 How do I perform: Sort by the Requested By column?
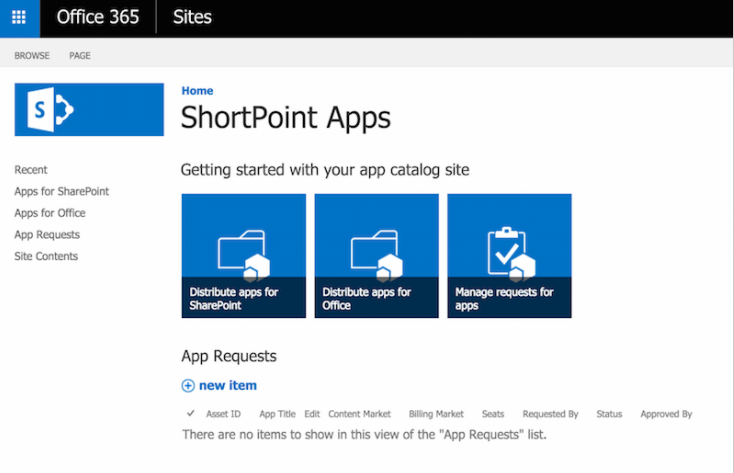click(550, 414)
